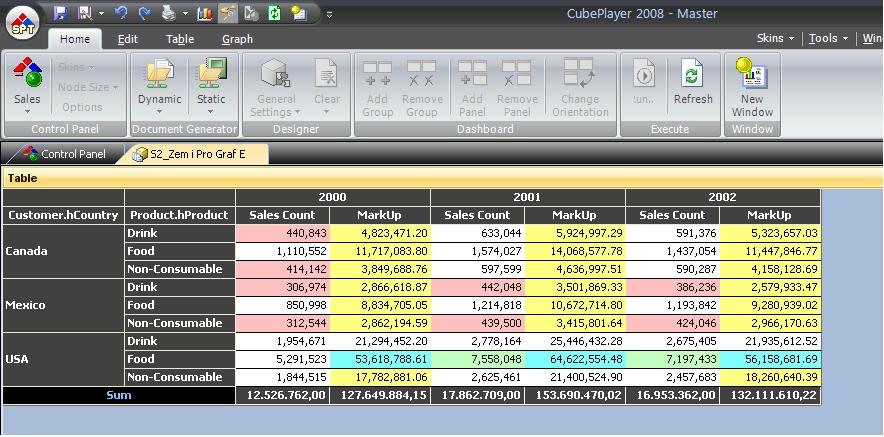Click the bar chart icon in quick toolbar

pos(205,13)
